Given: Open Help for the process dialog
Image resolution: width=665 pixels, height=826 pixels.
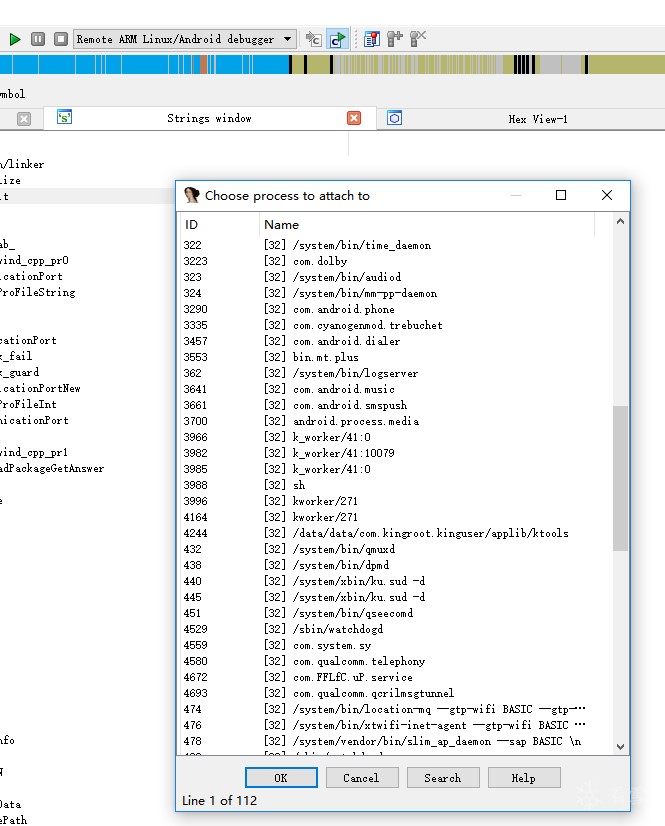Looking at the screenshot, I should 524,778.
